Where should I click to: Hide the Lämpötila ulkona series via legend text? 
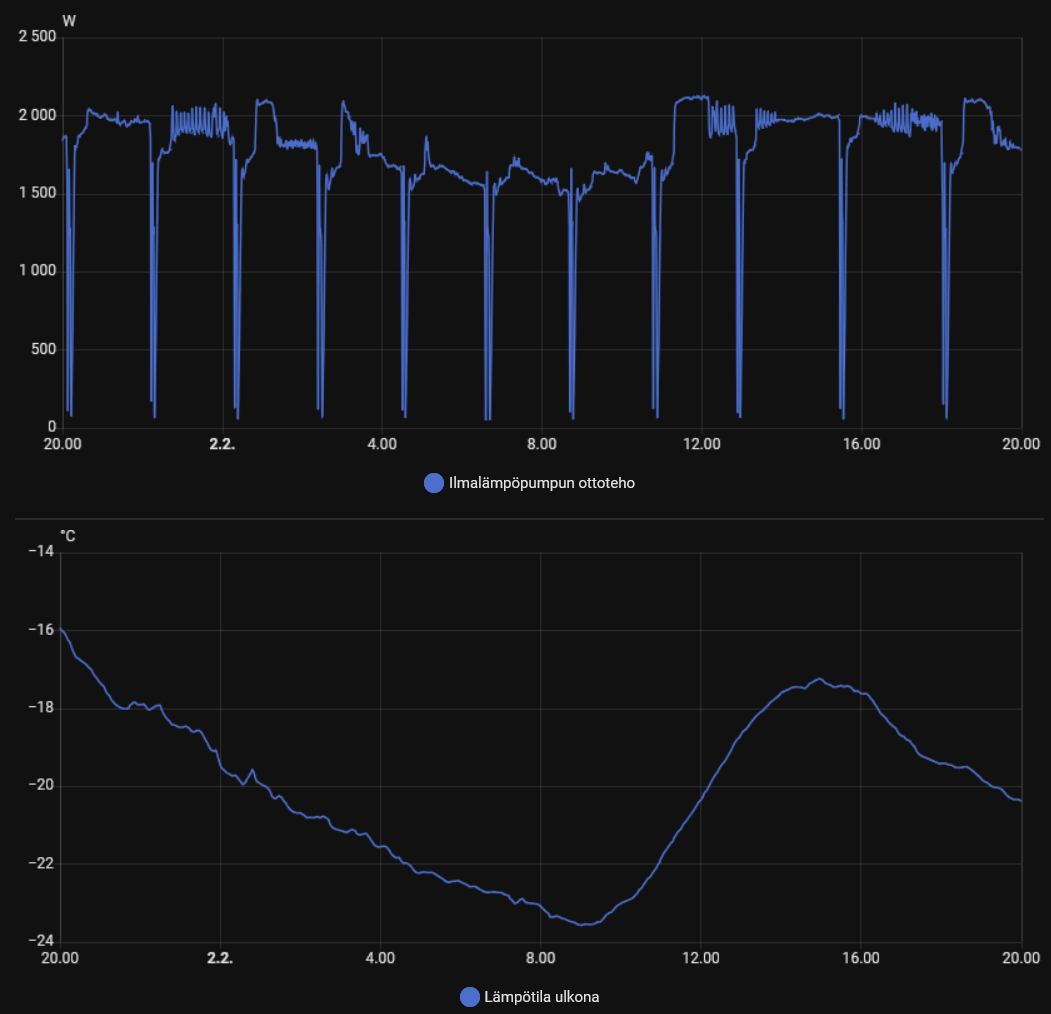541,996
